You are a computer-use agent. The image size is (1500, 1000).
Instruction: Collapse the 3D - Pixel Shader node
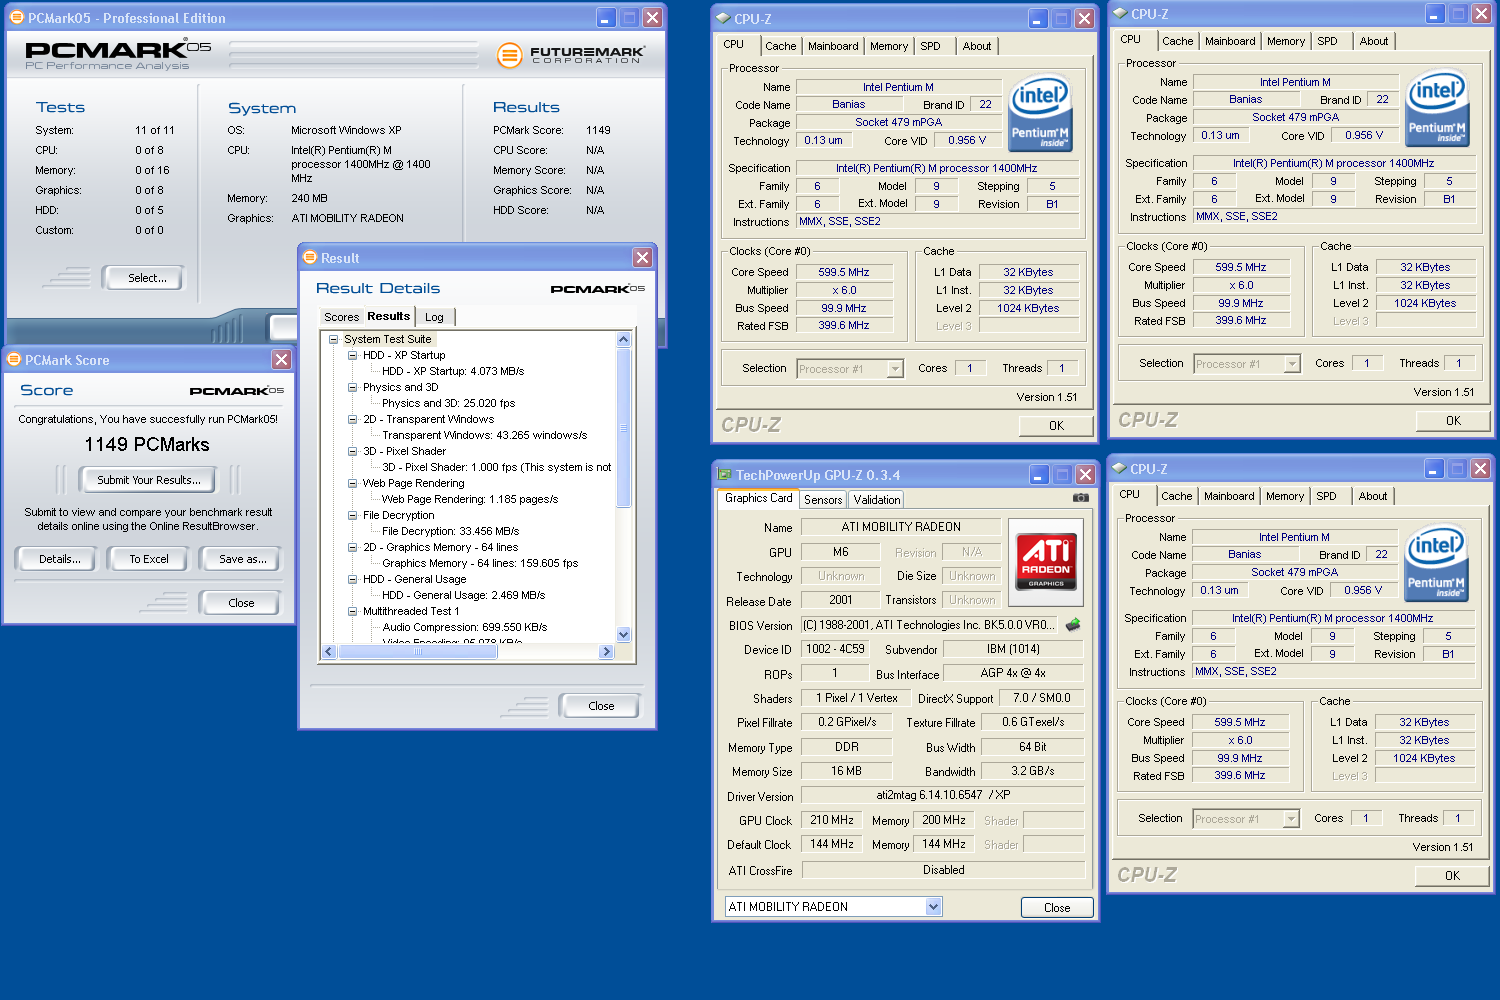tap(352, 451)
